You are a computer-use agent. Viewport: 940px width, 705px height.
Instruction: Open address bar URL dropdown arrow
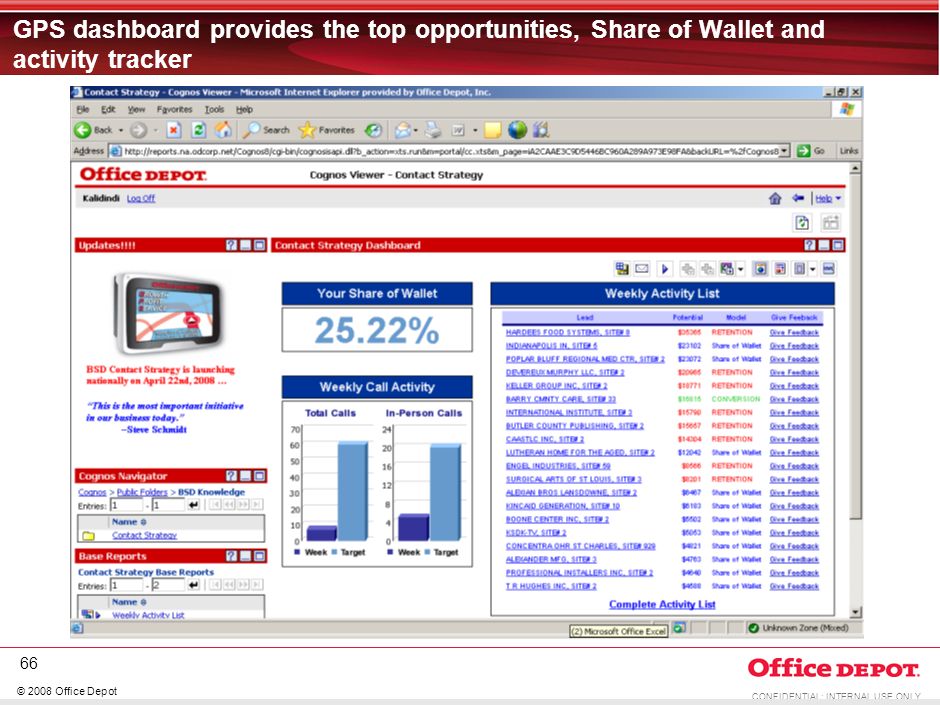tap(785, 150)
